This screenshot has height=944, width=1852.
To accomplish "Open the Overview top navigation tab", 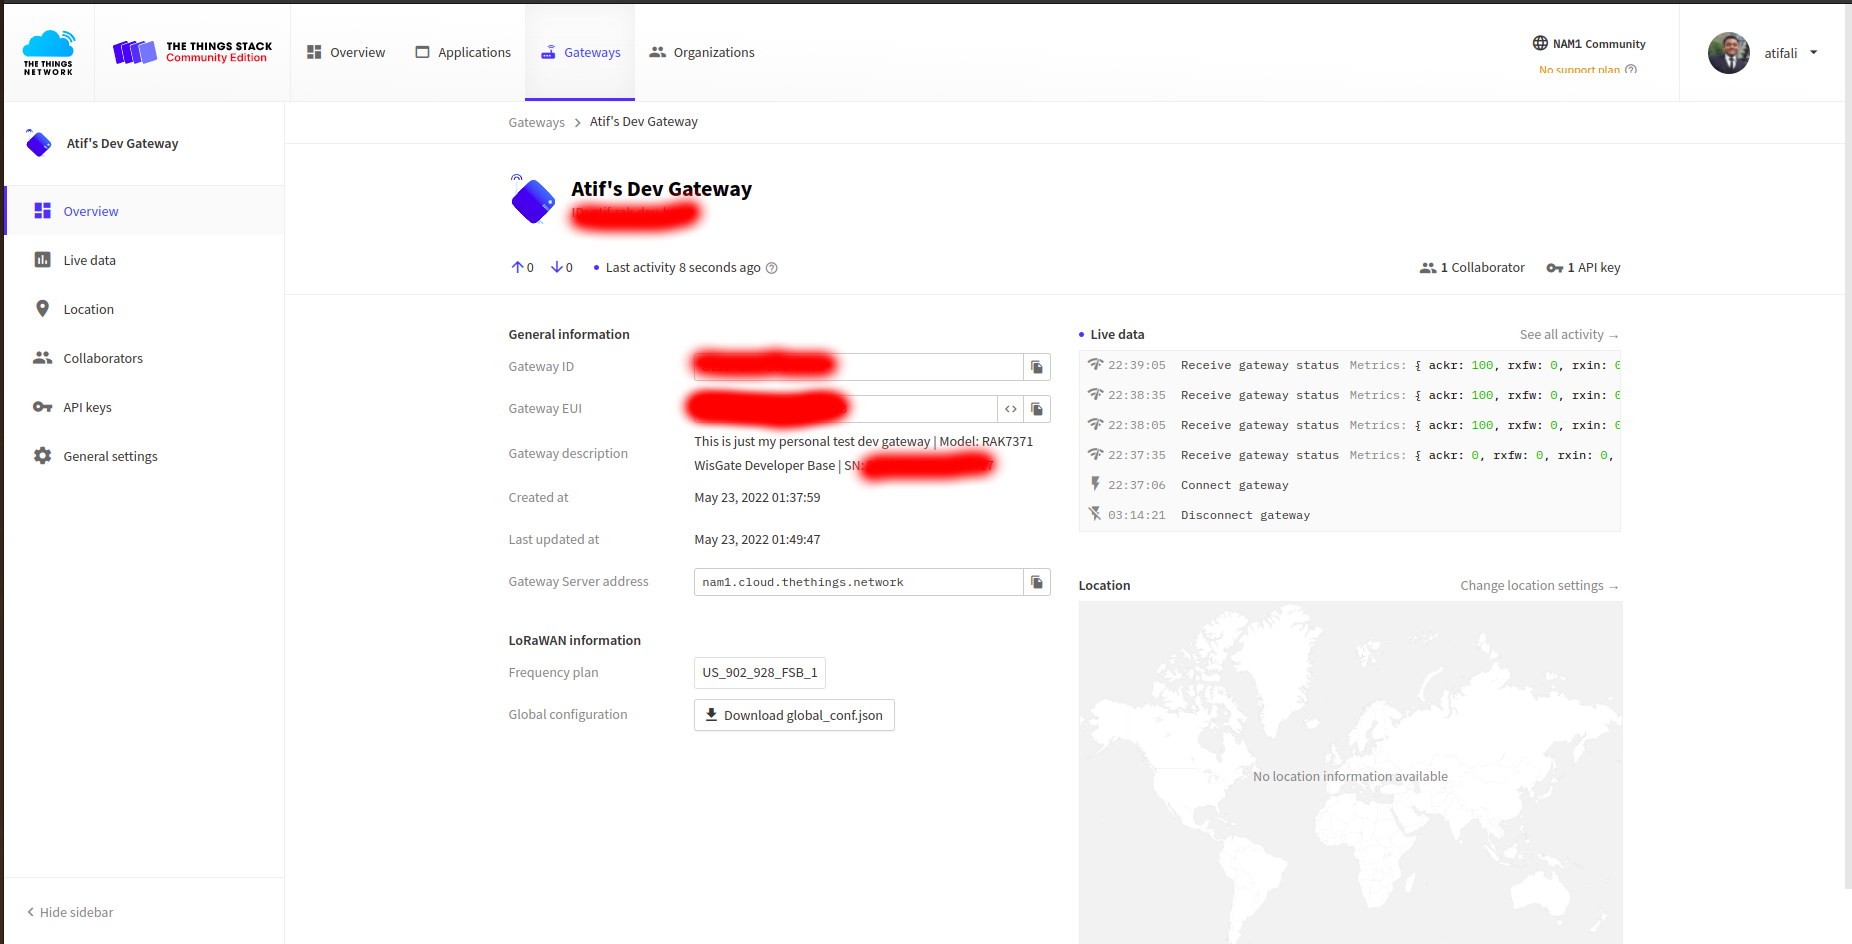I will pos(345,52).
